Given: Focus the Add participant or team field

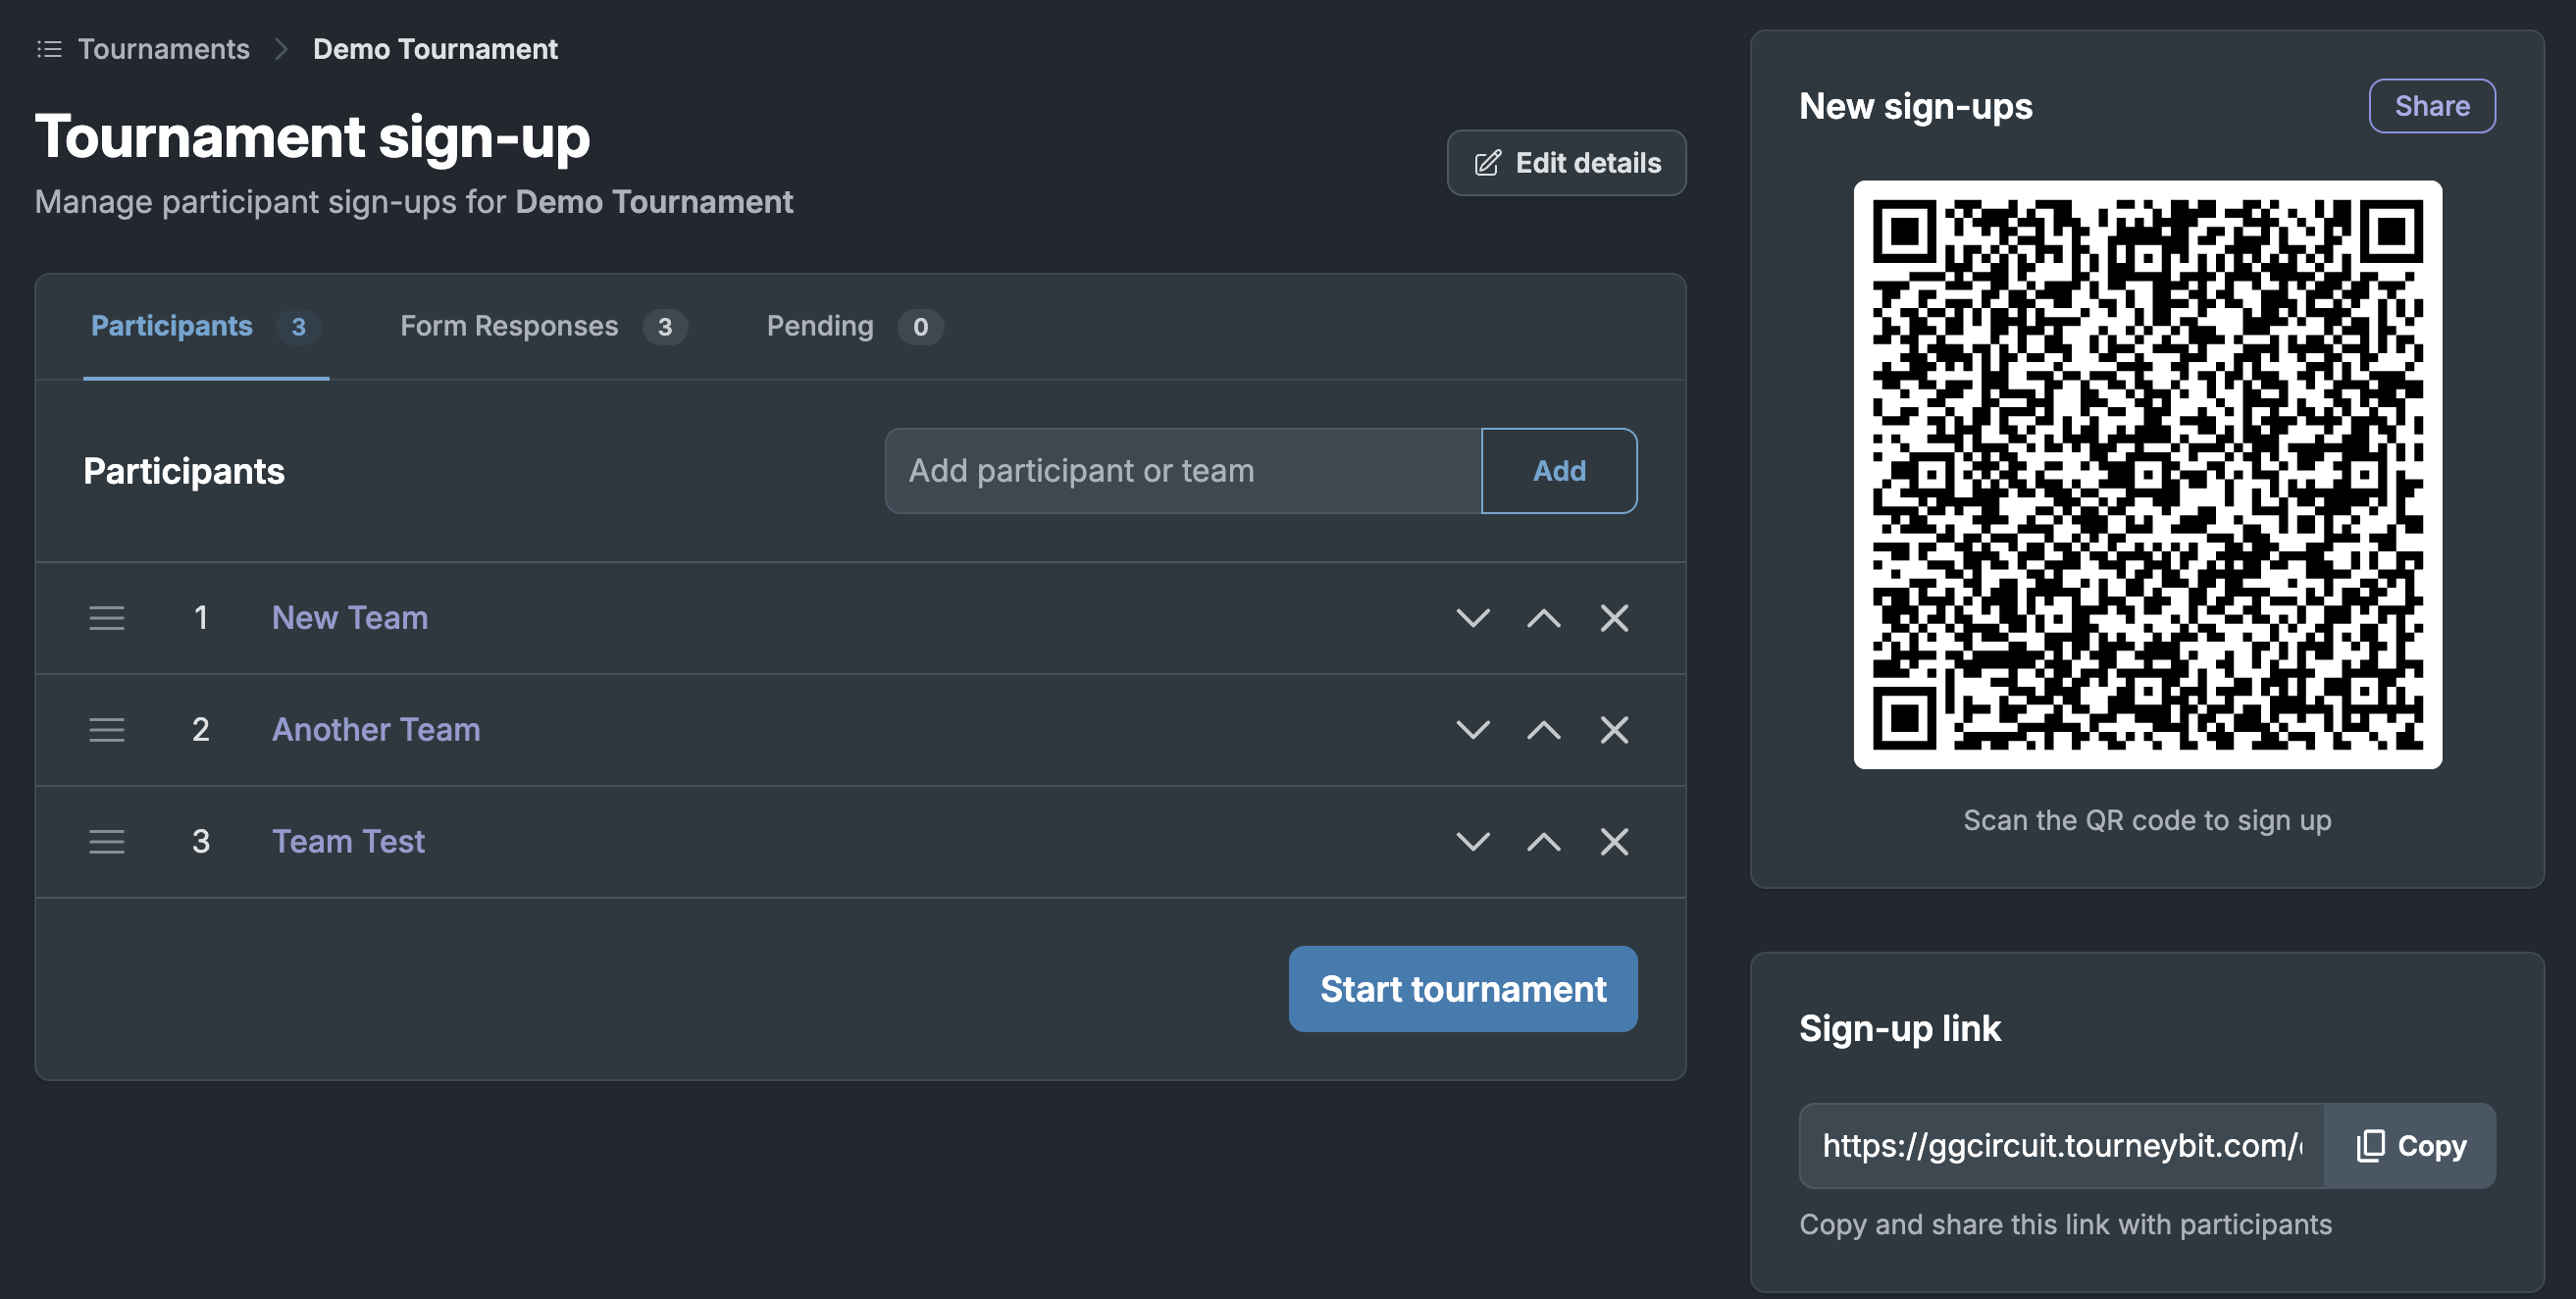Looking at the screenshot, I should 1183,471.
